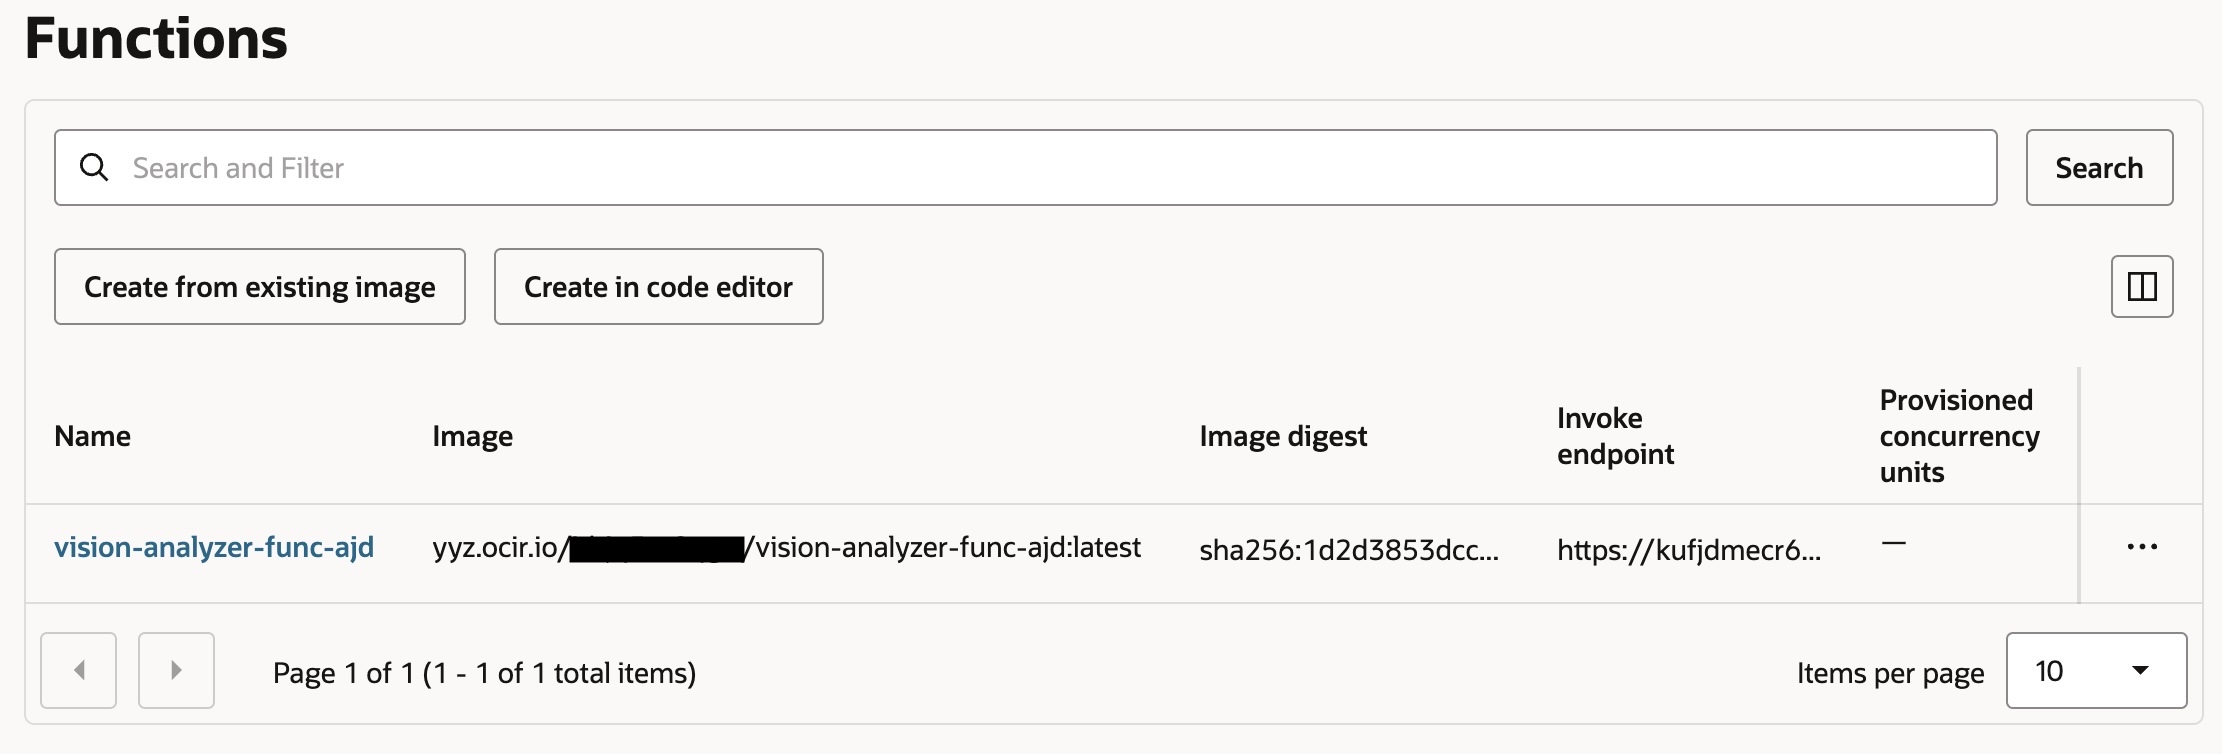Click the Page 1 of 1 pagination text
2222x754 pixels.
coord(484,673)
